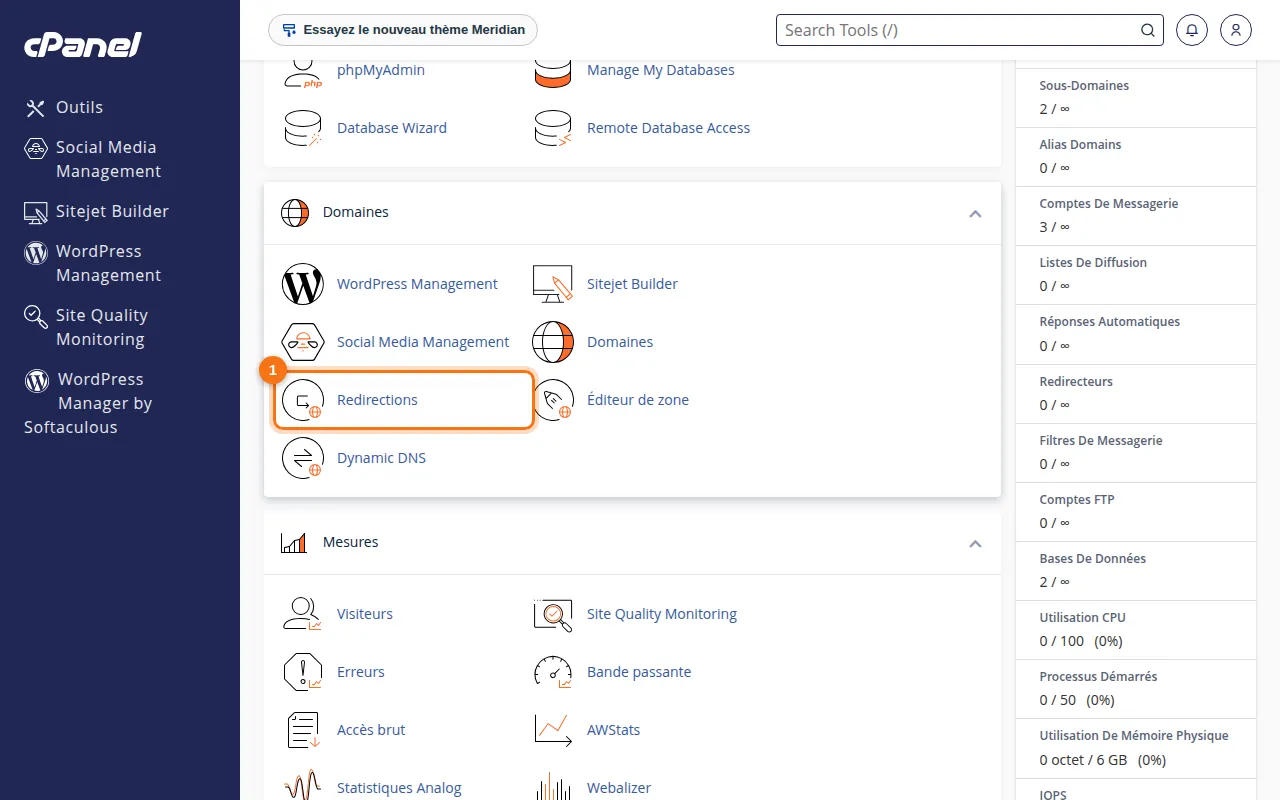This screenshot has width=1280, height=800.
Task: Open WordPress Manager by Softaculous in sidebar
Action: pyautogui.click(x=88, y=403)
